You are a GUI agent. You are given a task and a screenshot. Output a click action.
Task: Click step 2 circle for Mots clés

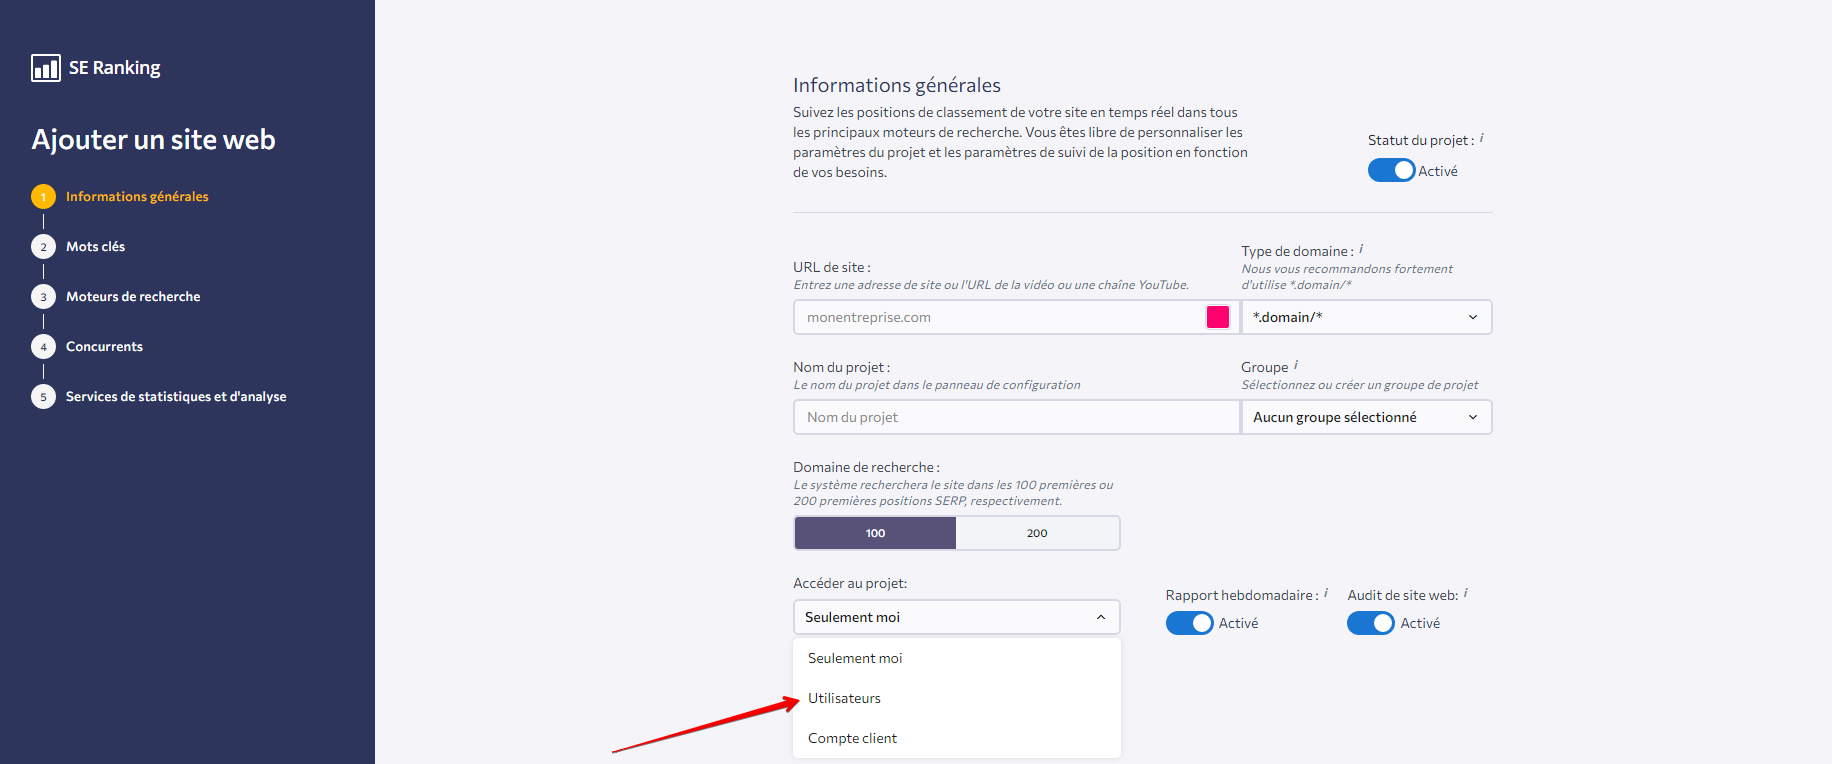tap(43, 247)
